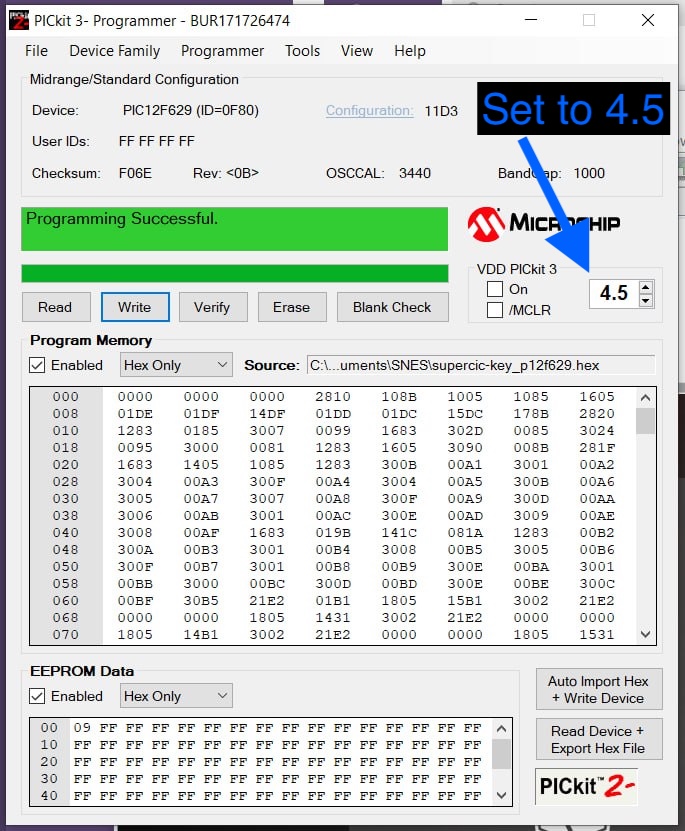685x831 pixels.
Task: Minimize the PICkit 3 Programmer window
Action: (531, 20)
